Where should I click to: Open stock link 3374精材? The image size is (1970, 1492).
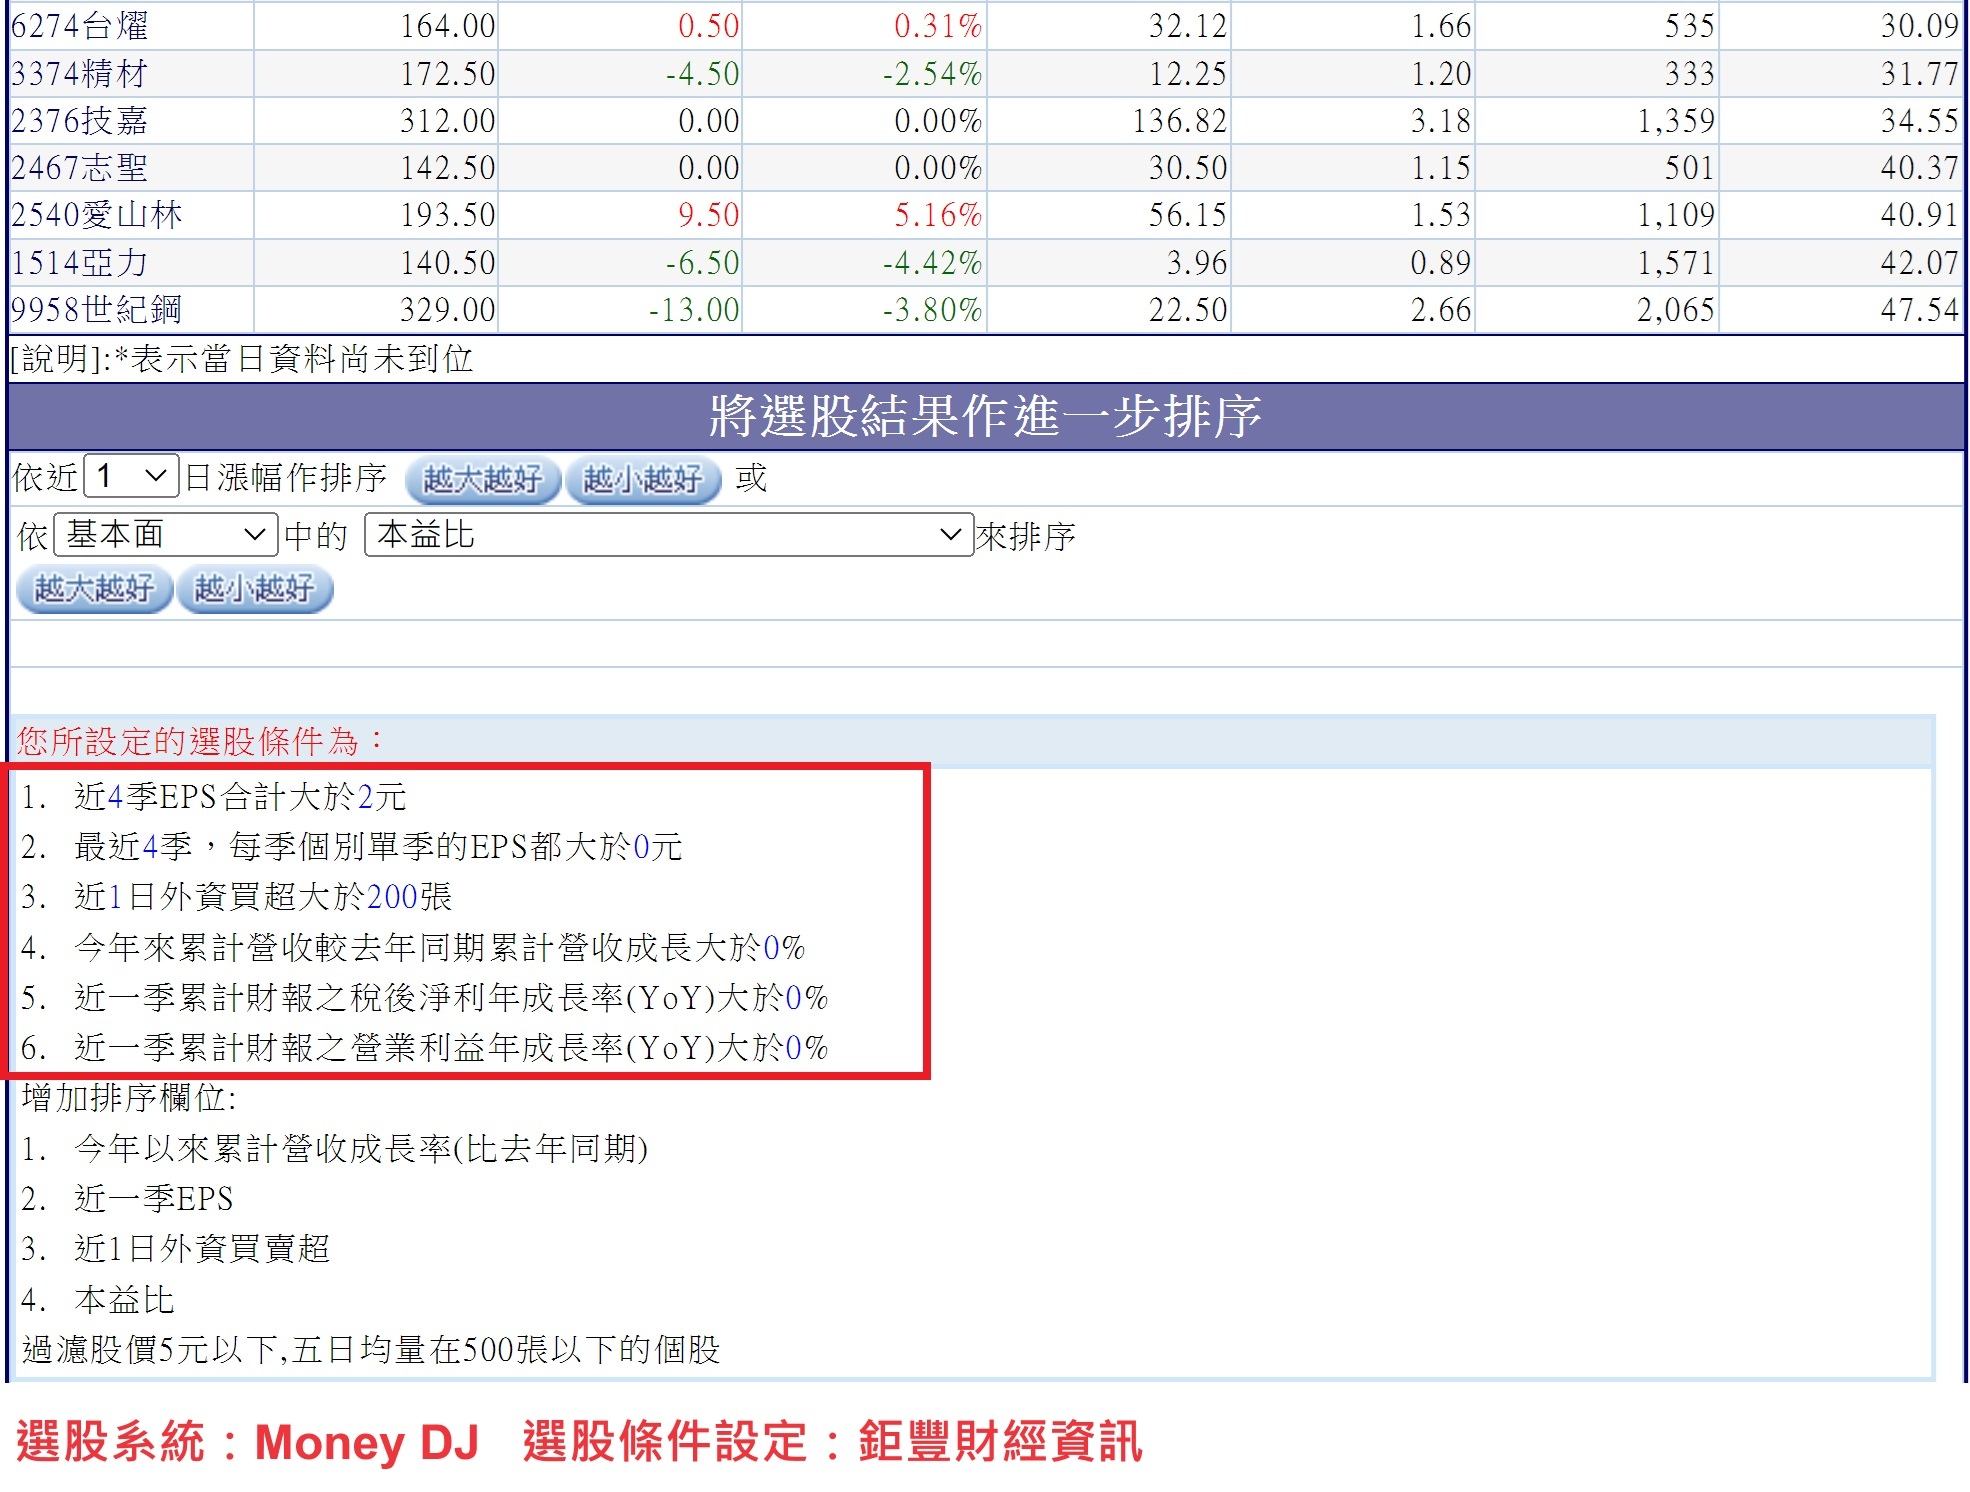[x=79, y=74]
